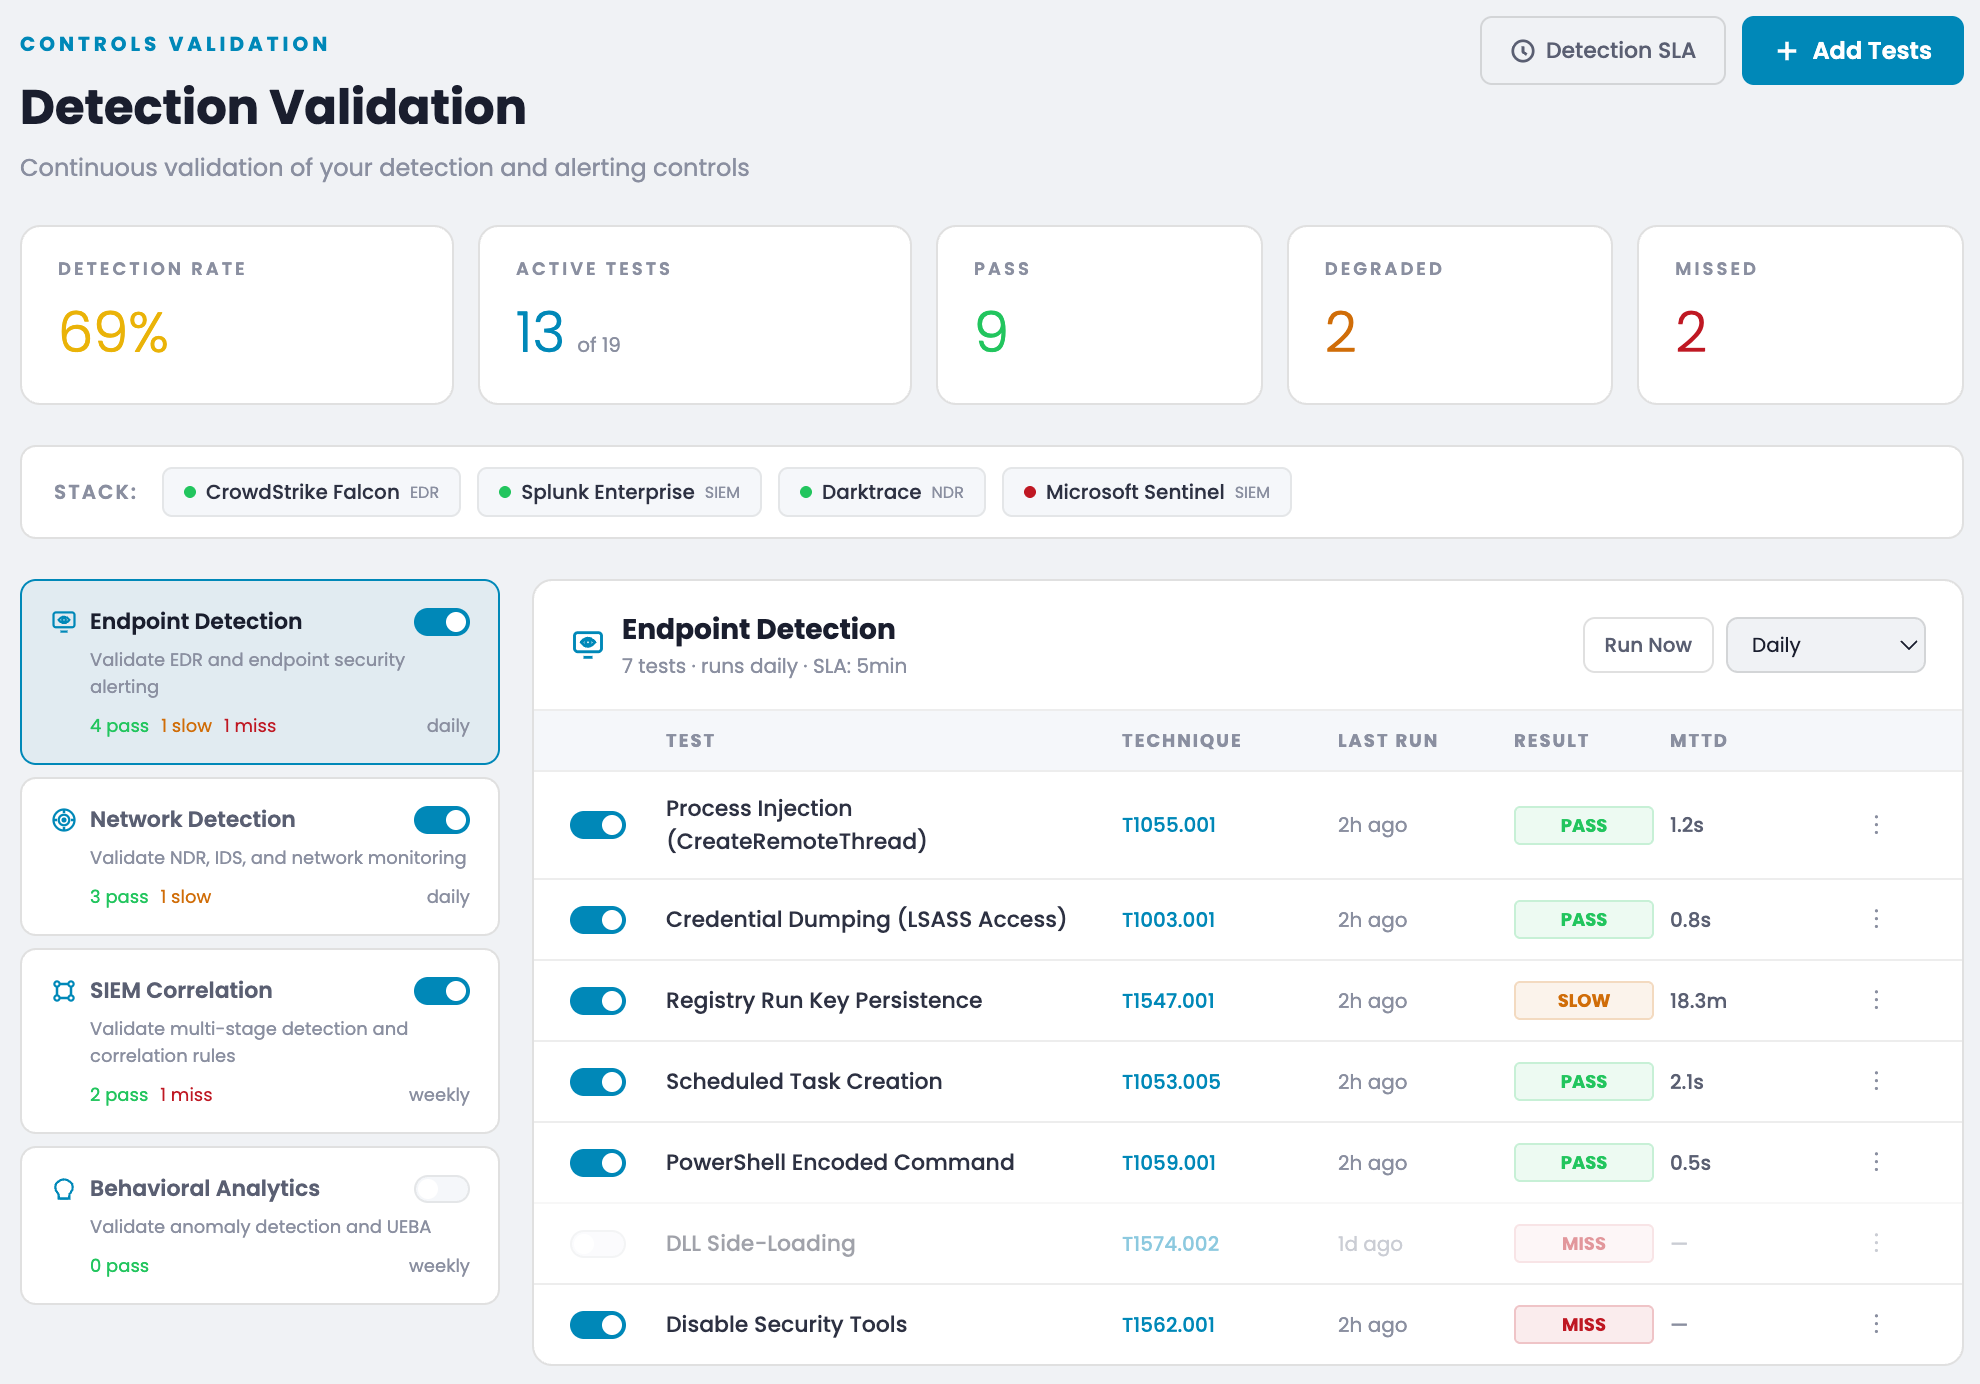Image resolution: width=1980 pixels, height=1384 pixels.
Task: Disable the Registry Run Key Persistence toggle
Action: 598,1001
